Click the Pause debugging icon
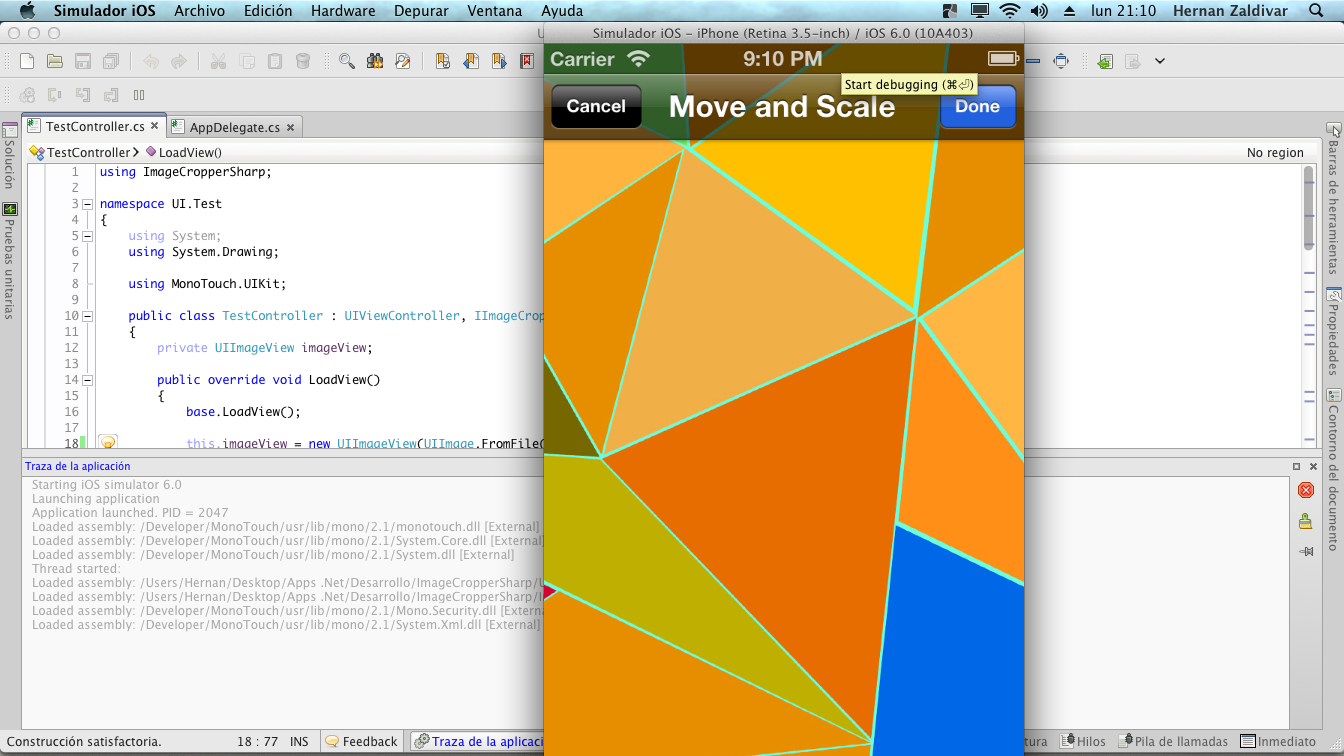The height and width of the screenshot is (756, 1344). 139,95
